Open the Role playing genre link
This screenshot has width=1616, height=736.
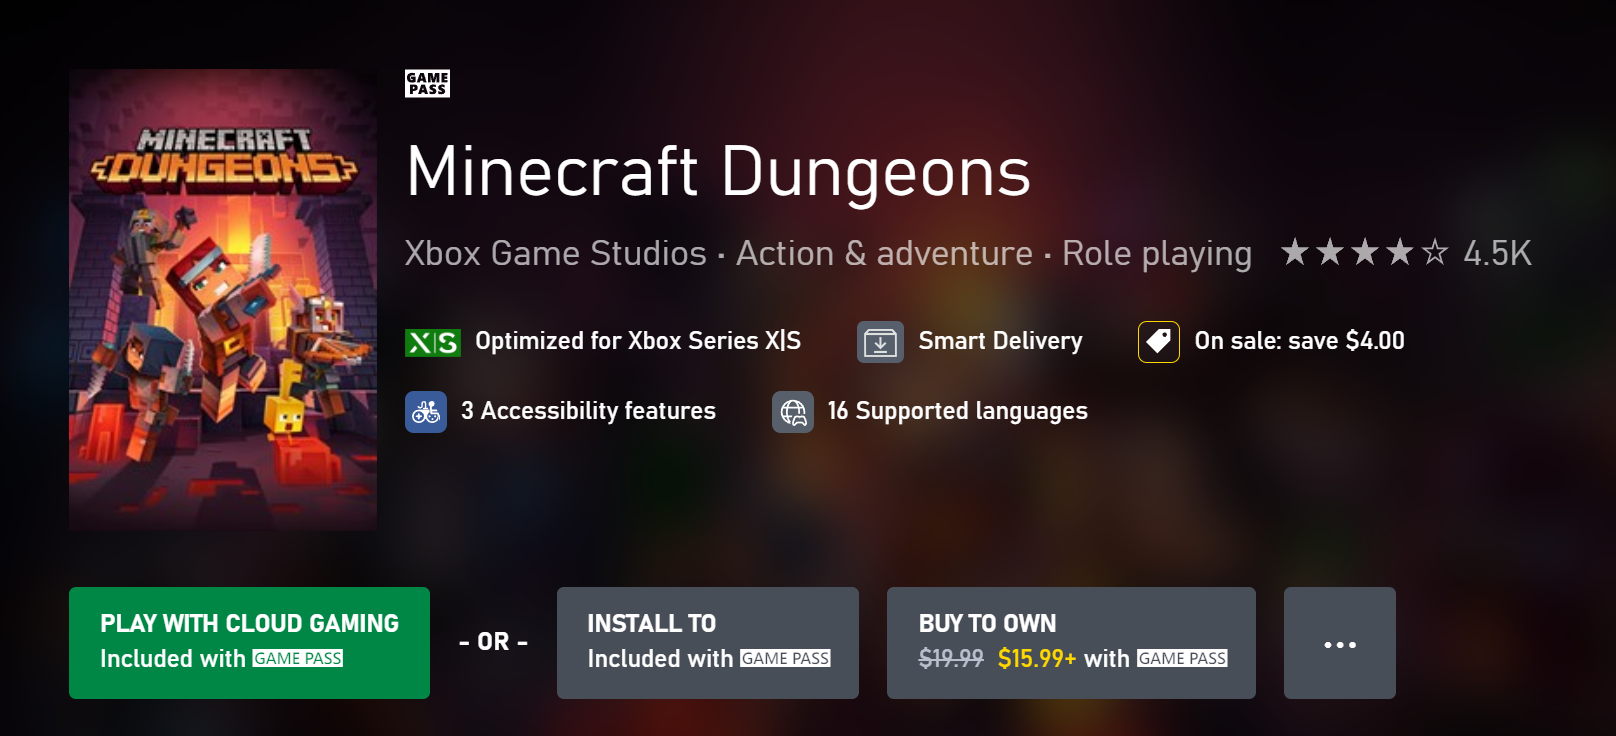[x=1156, y=254]
